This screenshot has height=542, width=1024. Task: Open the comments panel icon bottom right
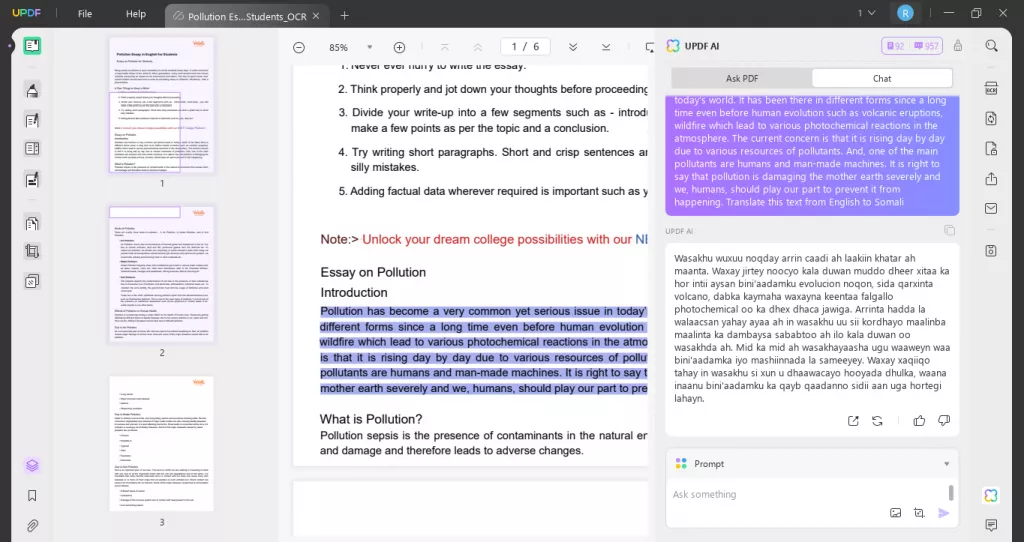[991, 524]
